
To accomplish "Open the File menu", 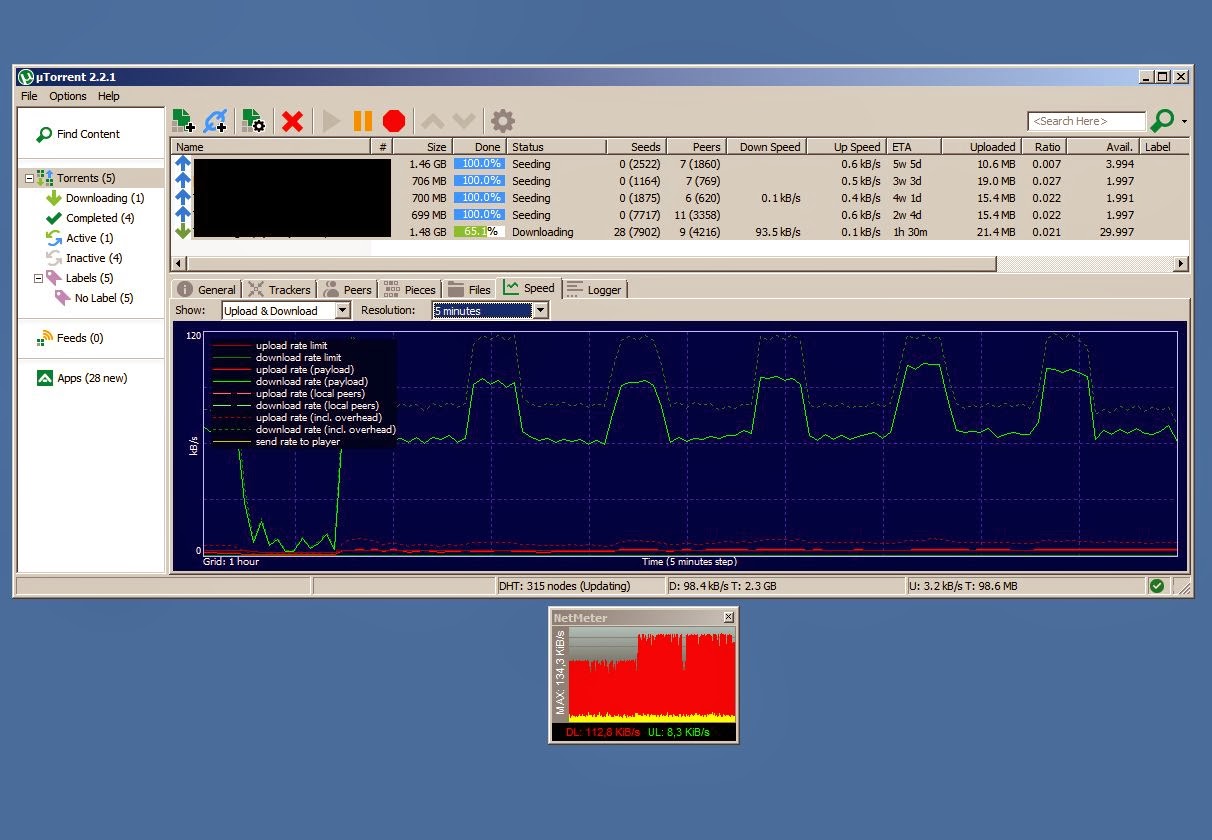I will 29,96.
